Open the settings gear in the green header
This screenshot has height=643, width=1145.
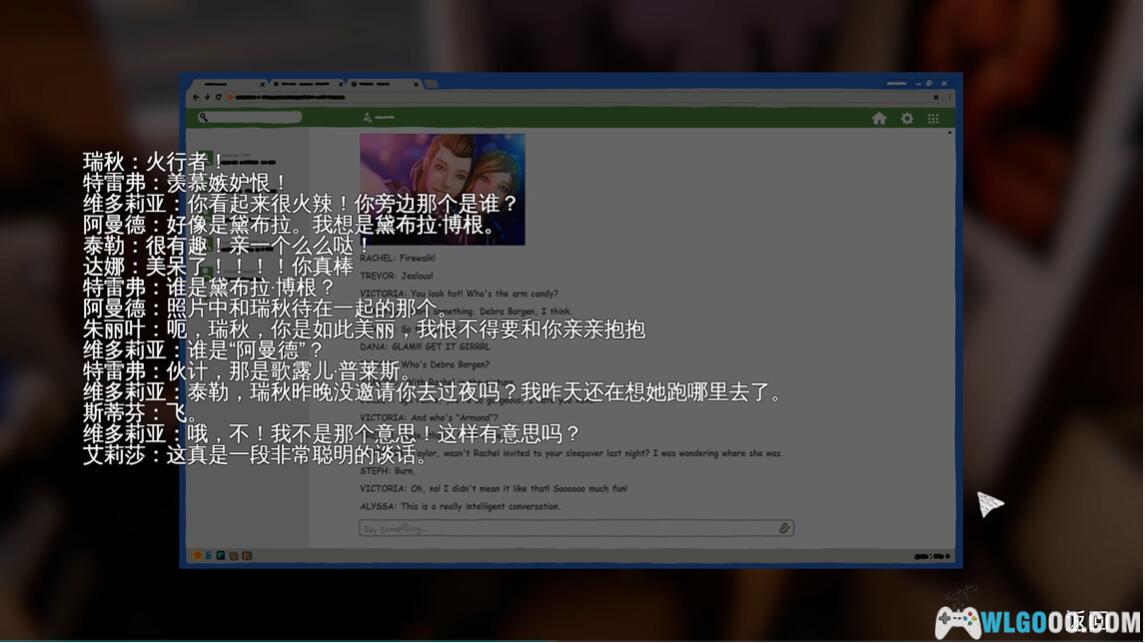point(907,119)
